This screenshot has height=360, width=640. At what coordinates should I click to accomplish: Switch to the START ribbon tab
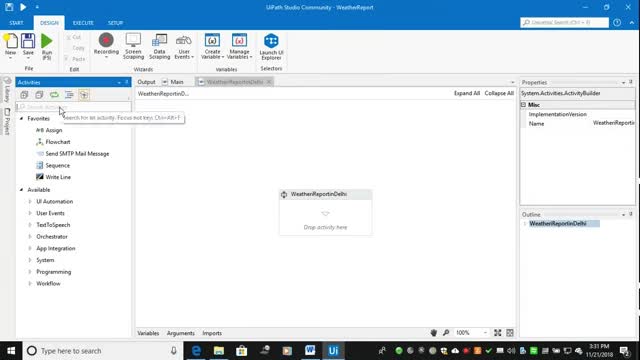tap(16, 23)
